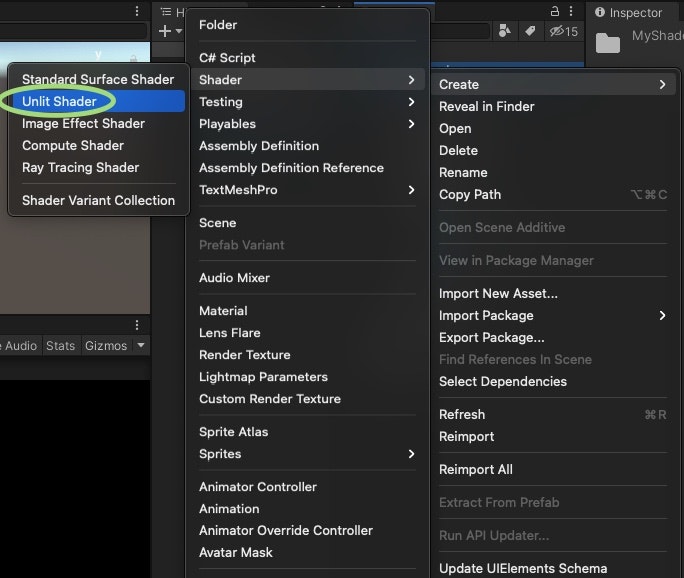Choose Animator Override Controller
684x578 pixels.
tap(308, 530)
